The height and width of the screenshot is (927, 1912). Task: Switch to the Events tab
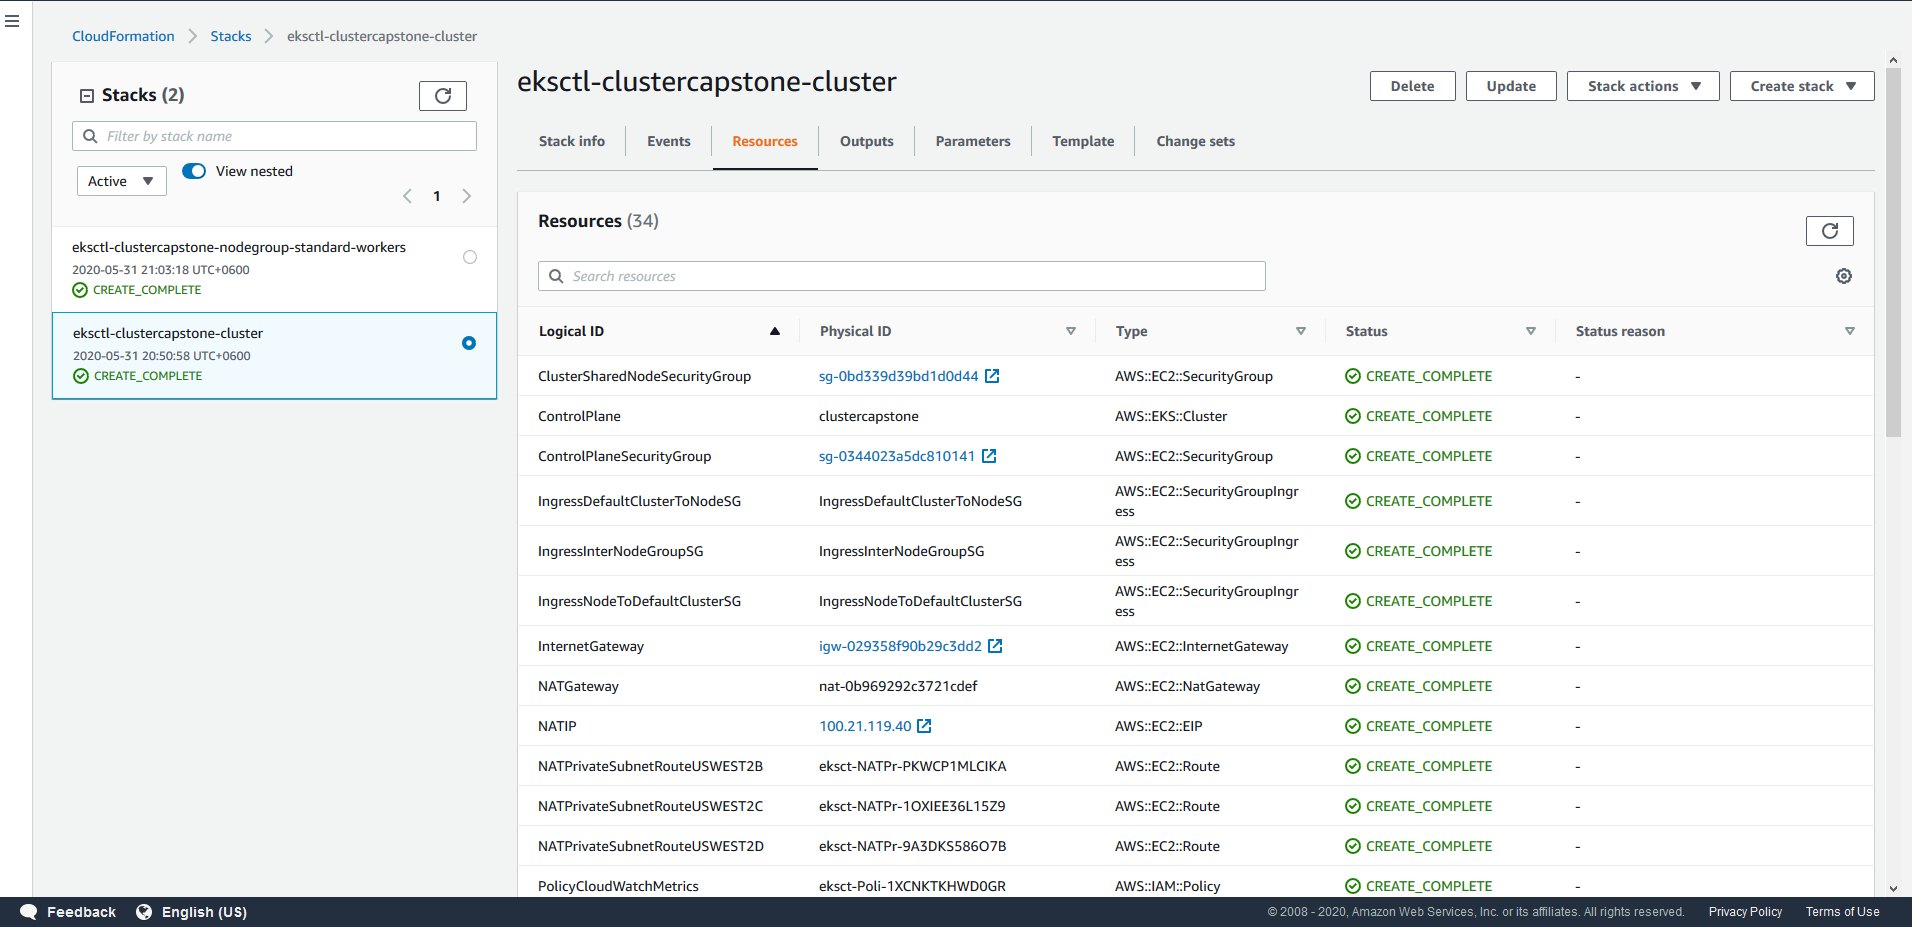pos(669,141)
